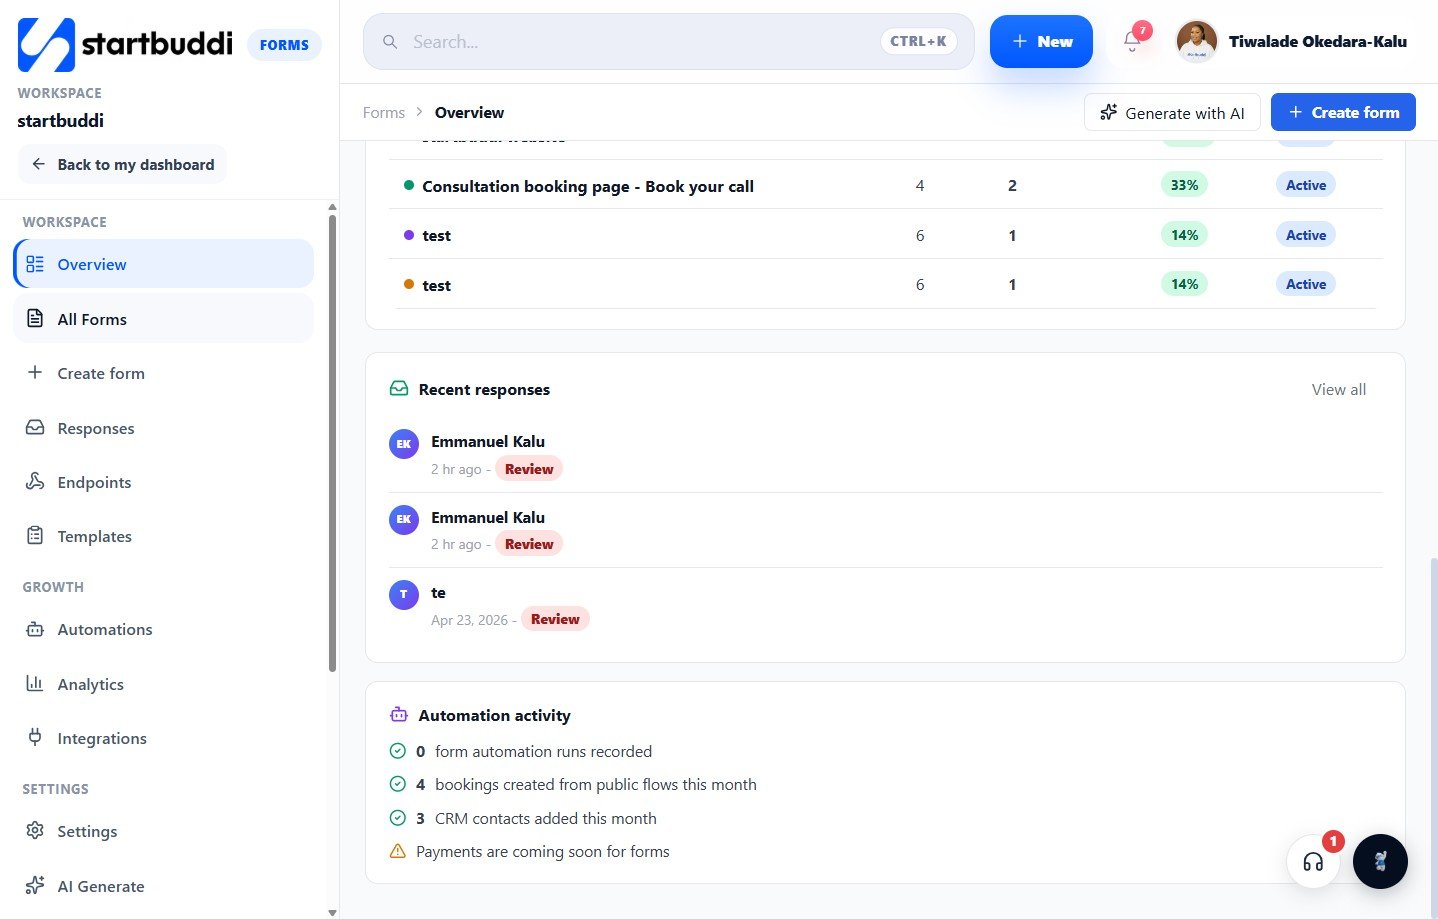Click Automation activity robot icon

[399, 714]
